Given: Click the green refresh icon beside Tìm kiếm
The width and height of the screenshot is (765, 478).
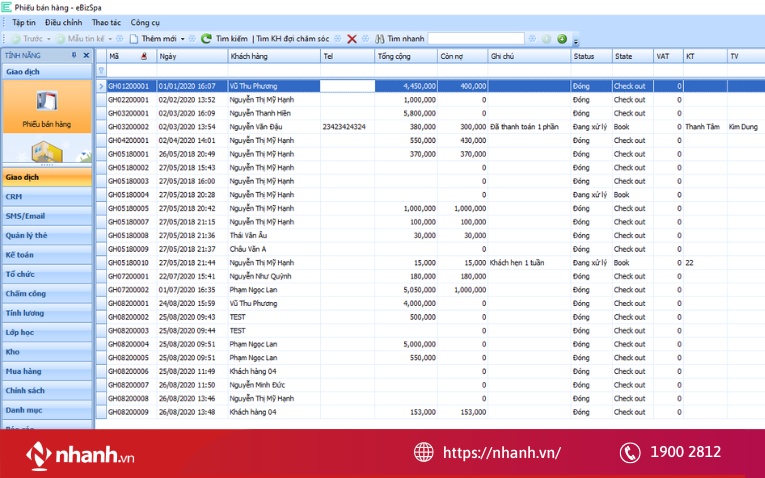Looking at the screenshot, I should click(206, 39).
